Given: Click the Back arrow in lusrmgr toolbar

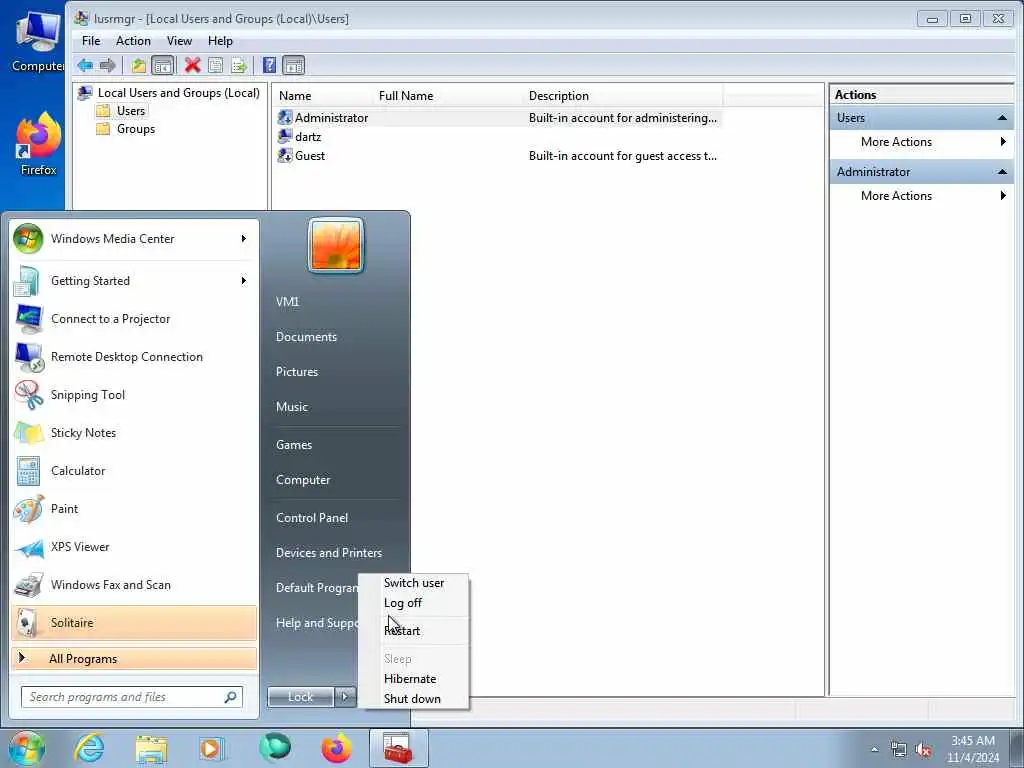Looking at the screenshot, I should coord(85,65).
